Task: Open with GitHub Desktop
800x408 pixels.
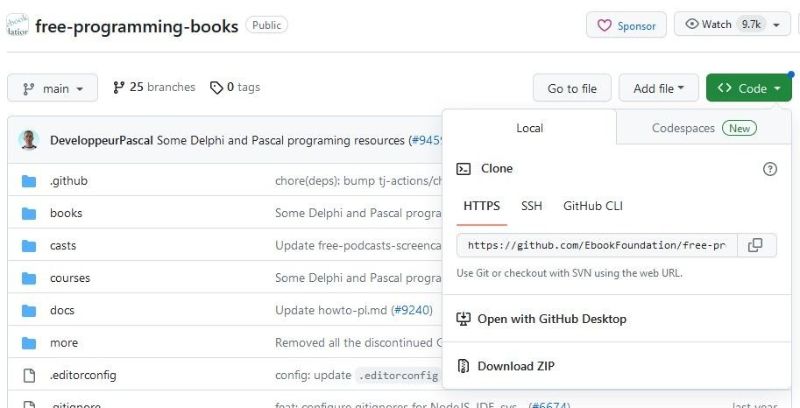Action: pos(551,319)
